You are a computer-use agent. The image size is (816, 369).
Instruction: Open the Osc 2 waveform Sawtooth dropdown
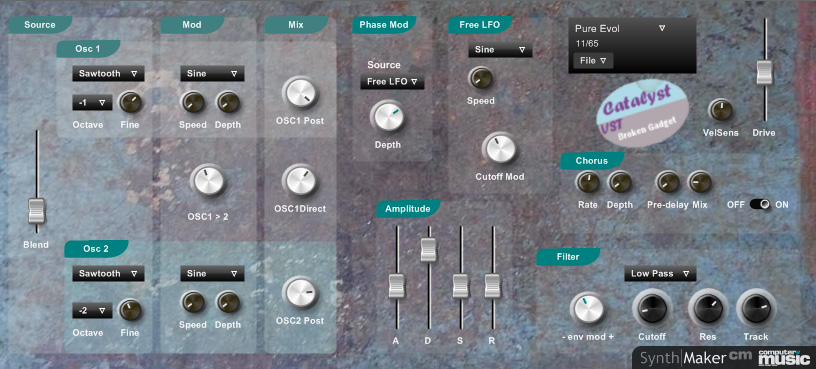pyautogui.click(x=108, y=274)
